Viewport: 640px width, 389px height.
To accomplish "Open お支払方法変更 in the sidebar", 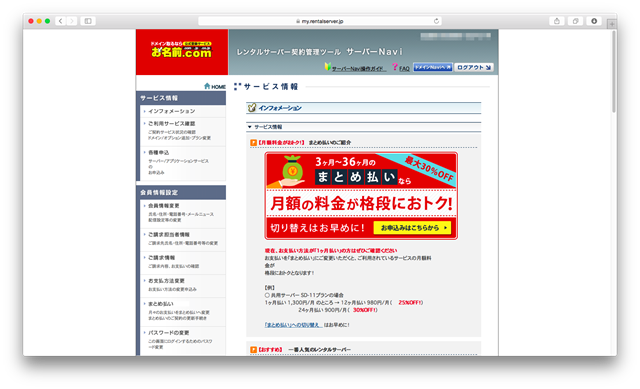I will click(x=166, y=281).
